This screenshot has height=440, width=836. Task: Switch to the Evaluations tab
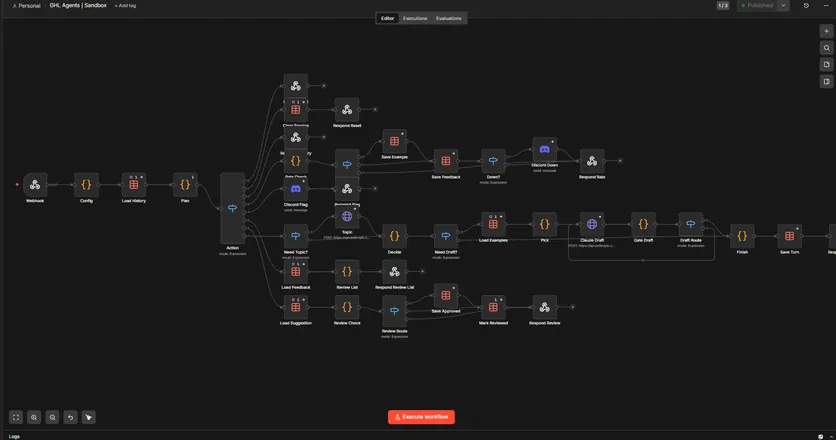[448, 18]
